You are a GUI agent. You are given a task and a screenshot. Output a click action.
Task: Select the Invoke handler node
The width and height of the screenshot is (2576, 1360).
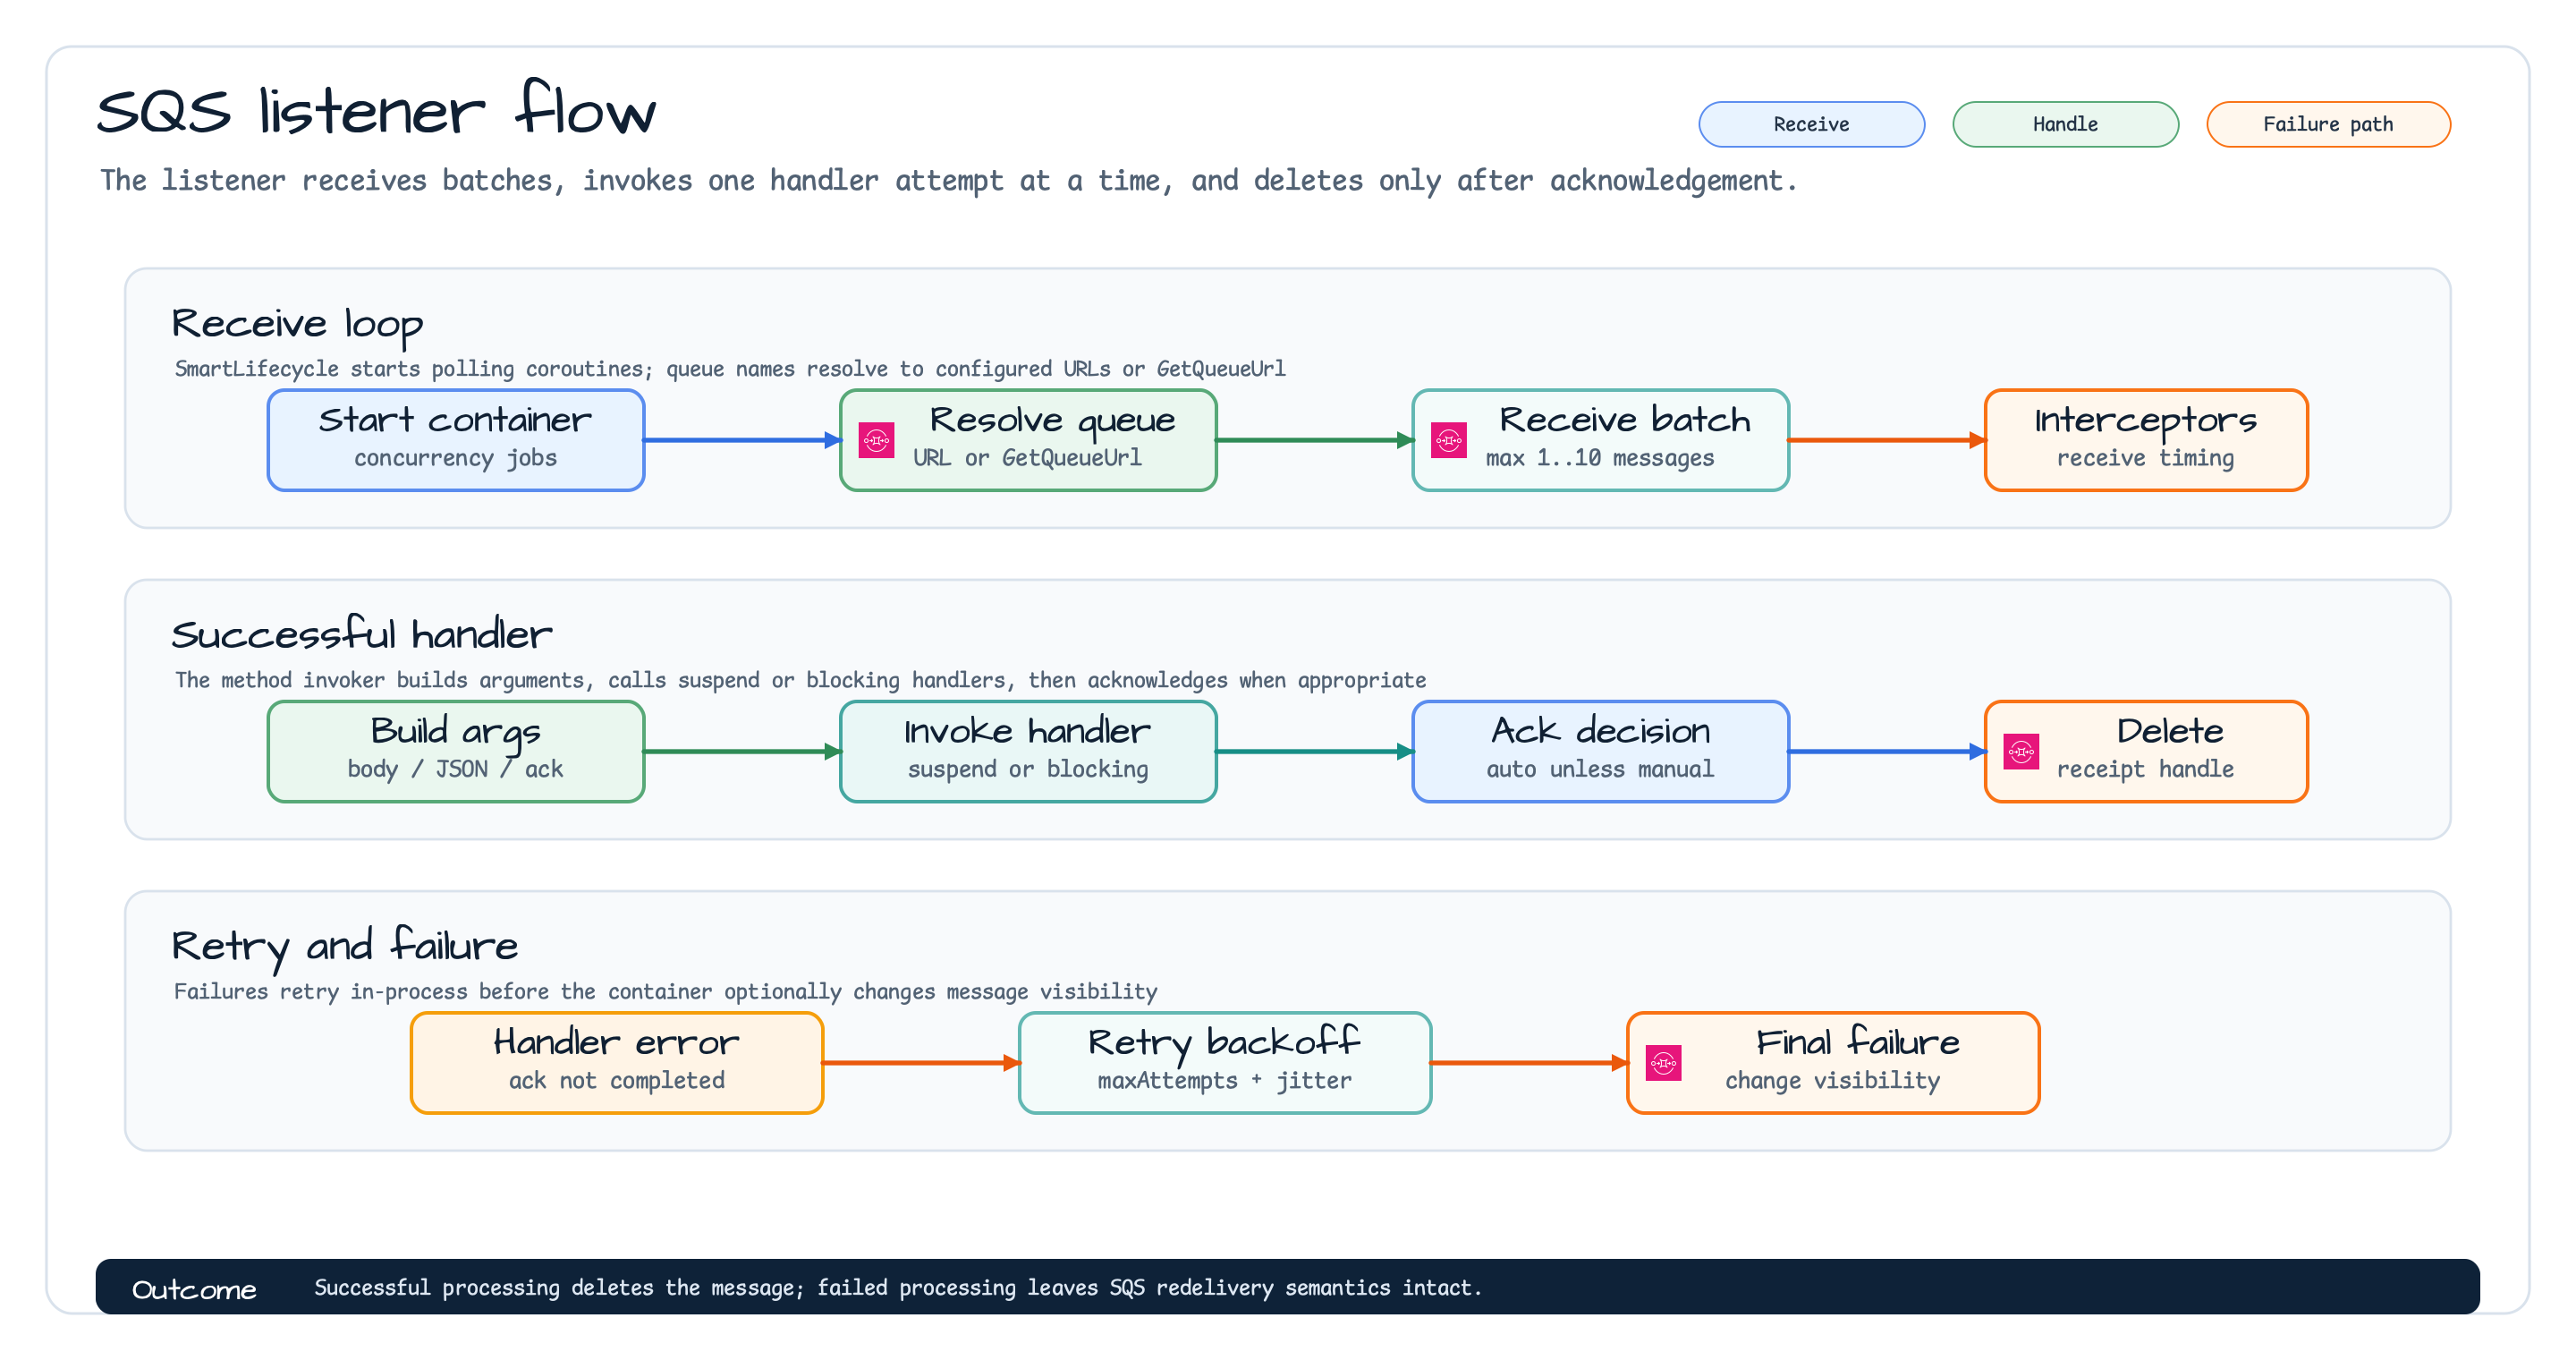[1028, 751]
